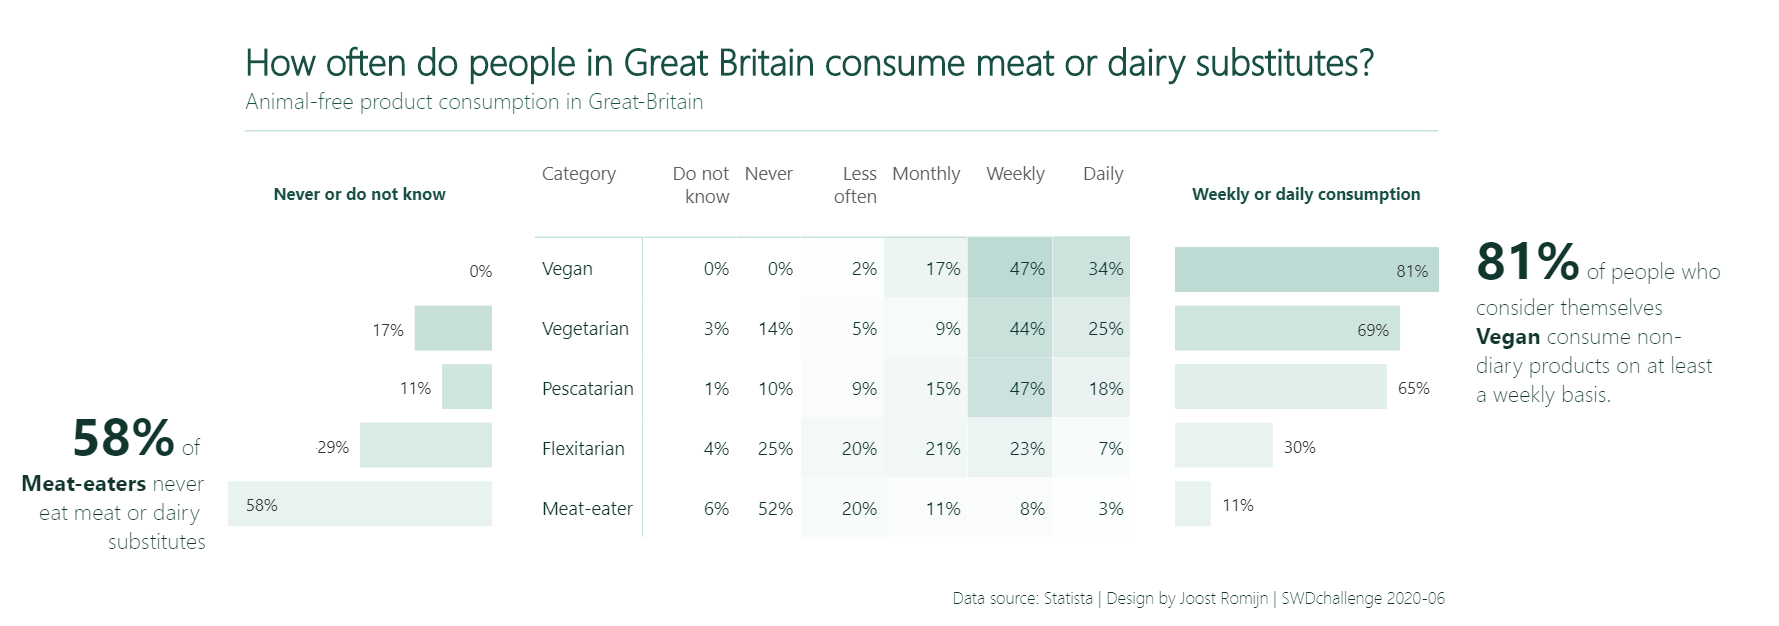Click the Daily column header
The height and width of the screenshot is (626, 1779).
[1103, 174]
